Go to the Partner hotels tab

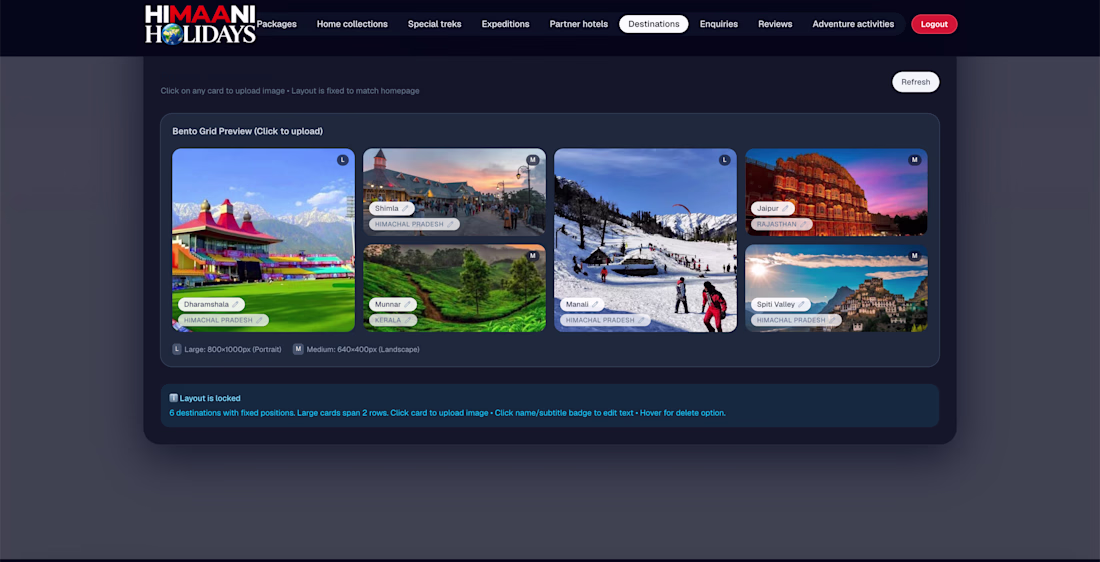point(579,24)
